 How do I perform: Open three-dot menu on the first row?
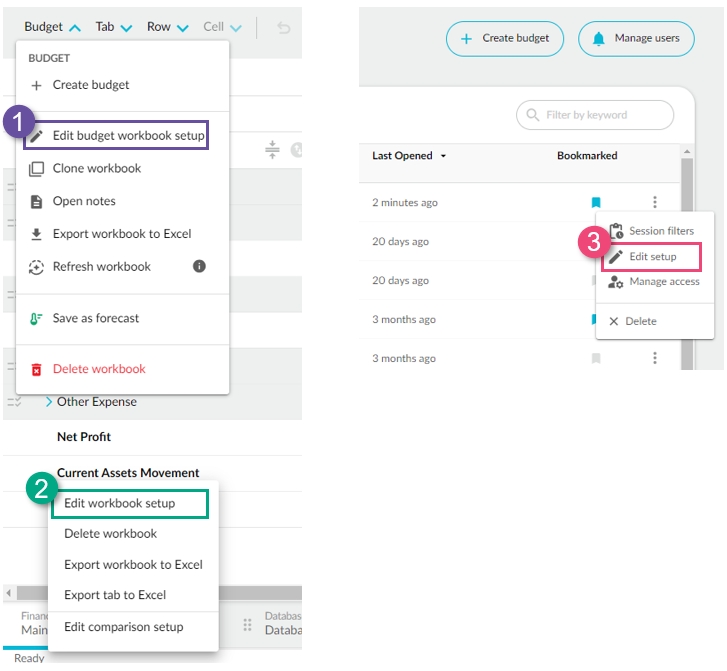(655, 202)
